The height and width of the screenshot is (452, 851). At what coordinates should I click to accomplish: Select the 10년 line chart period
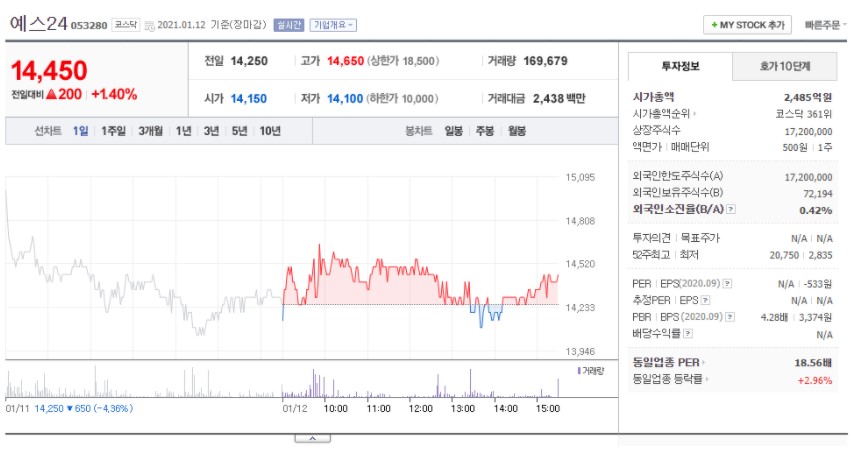pyautogui.click(x=270, y=131)
